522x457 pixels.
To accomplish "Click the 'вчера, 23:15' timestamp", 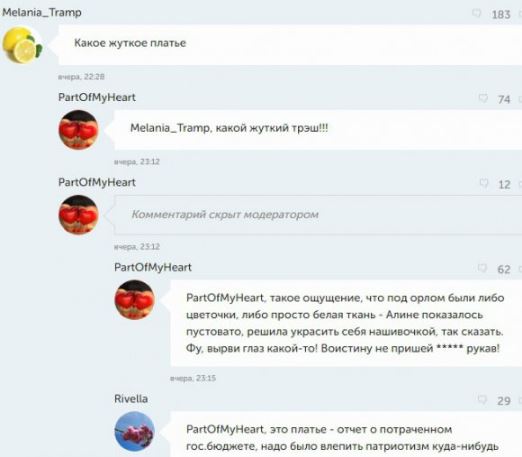I will click(193, 378).
